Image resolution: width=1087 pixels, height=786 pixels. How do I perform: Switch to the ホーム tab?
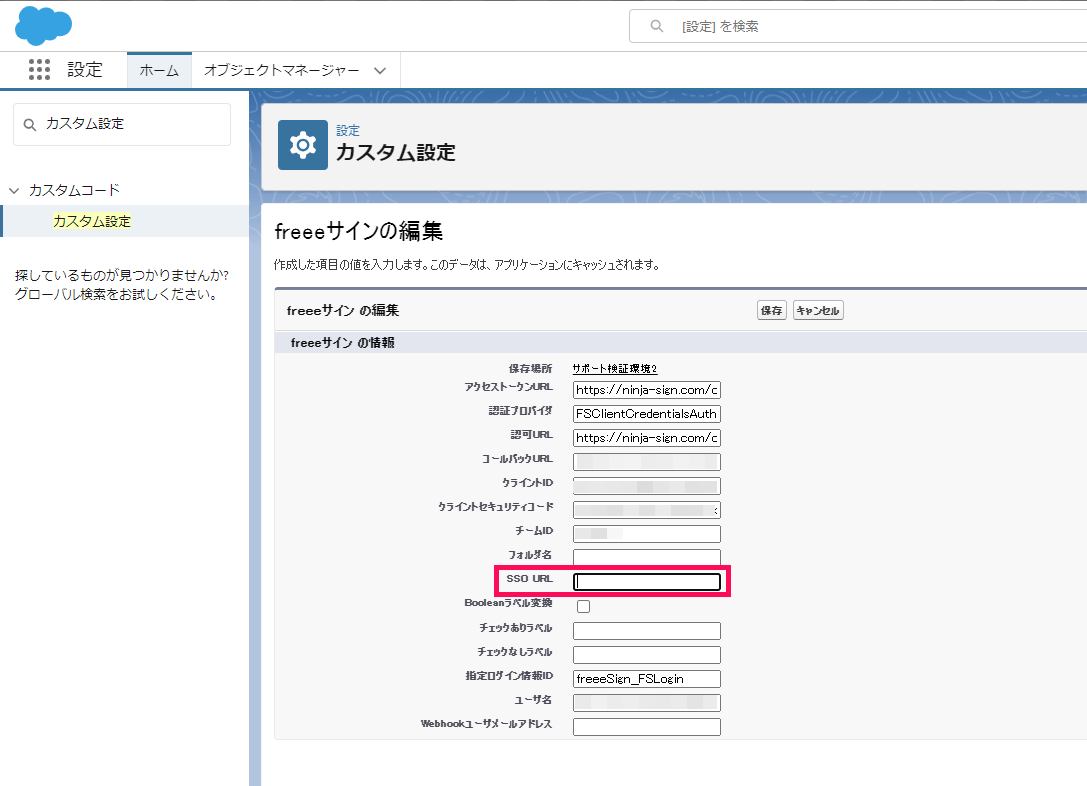click(x=159, y=70)
